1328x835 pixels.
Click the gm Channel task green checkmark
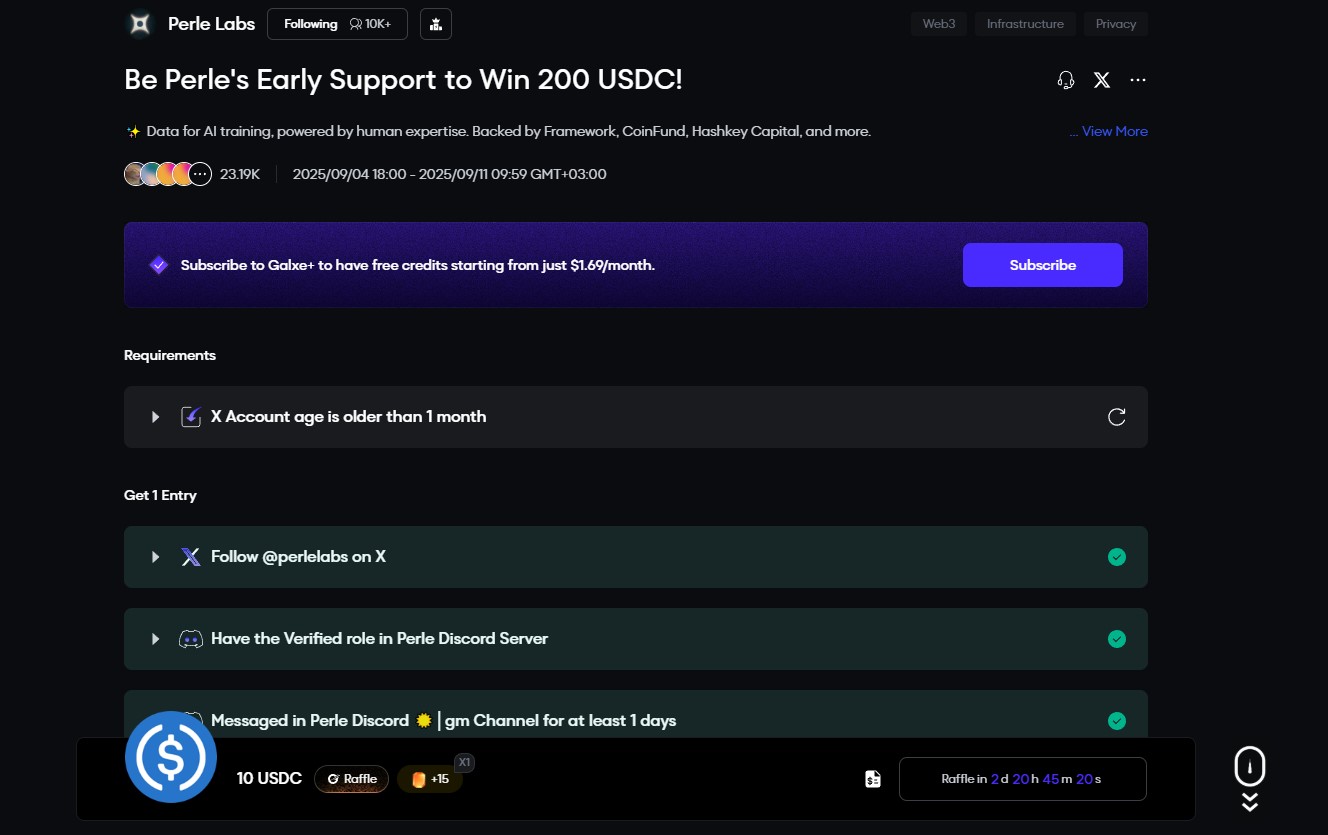click(x=1117, y=721)
